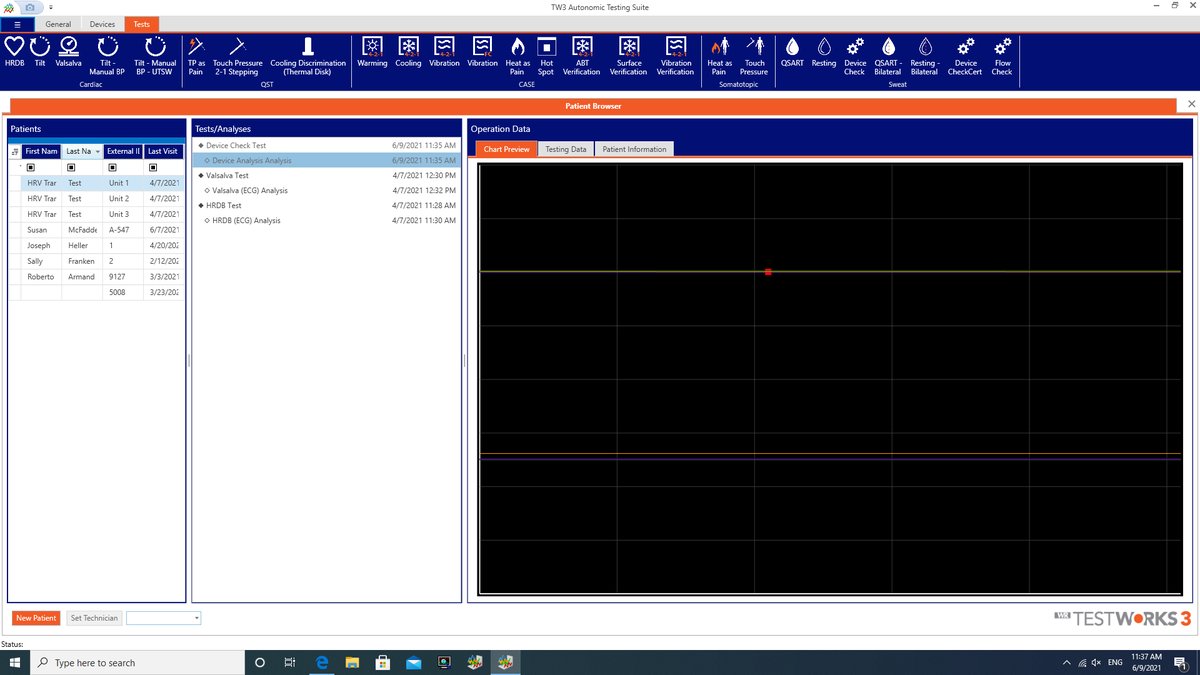
Task: Open filter operator for Last Visit column
Action: point(152,168)
